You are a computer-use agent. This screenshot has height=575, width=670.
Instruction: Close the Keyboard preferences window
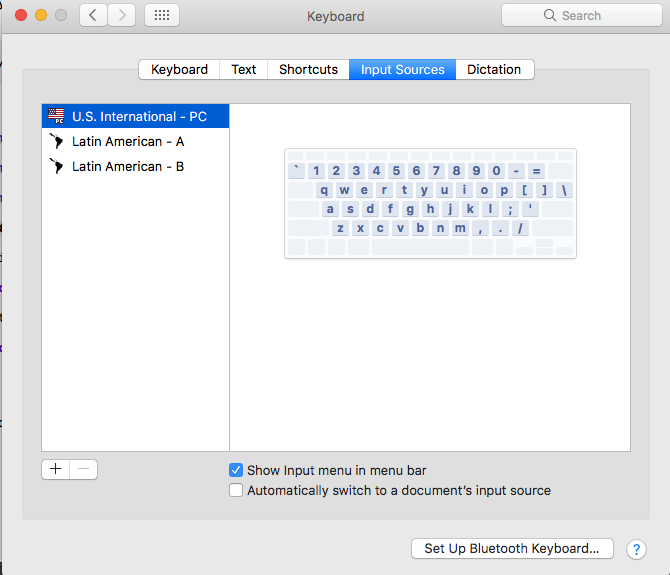click(x=21, y=15)
